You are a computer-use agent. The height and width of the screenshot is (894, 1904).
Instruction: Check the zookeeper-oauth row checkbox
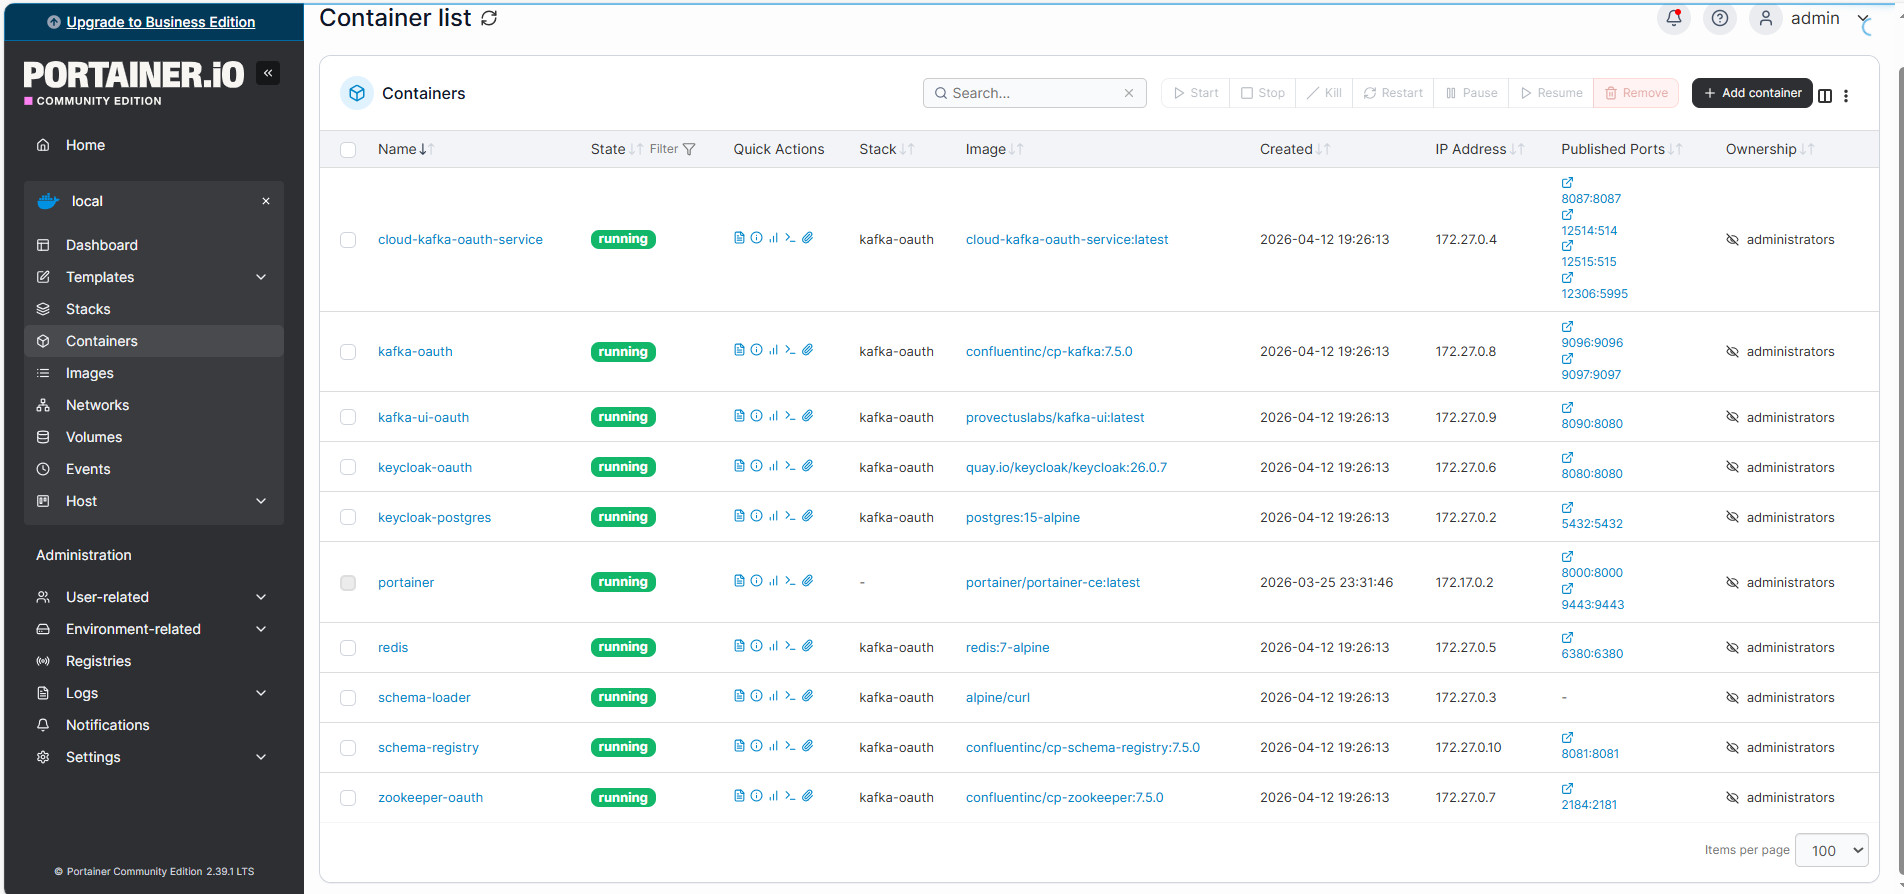[x=348, y=798]
